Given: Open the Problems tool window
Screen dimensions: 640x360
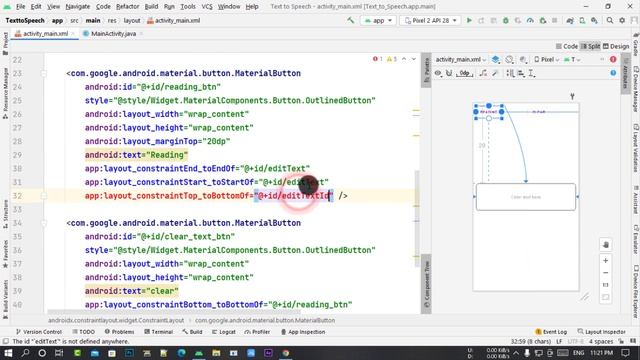Looking at the screenshot, I should [x=119, y=332].
